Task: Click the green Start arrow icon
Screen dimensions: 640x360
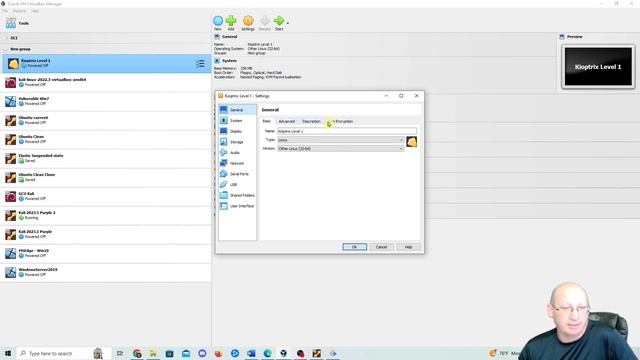Action: (x=279, y=21)
